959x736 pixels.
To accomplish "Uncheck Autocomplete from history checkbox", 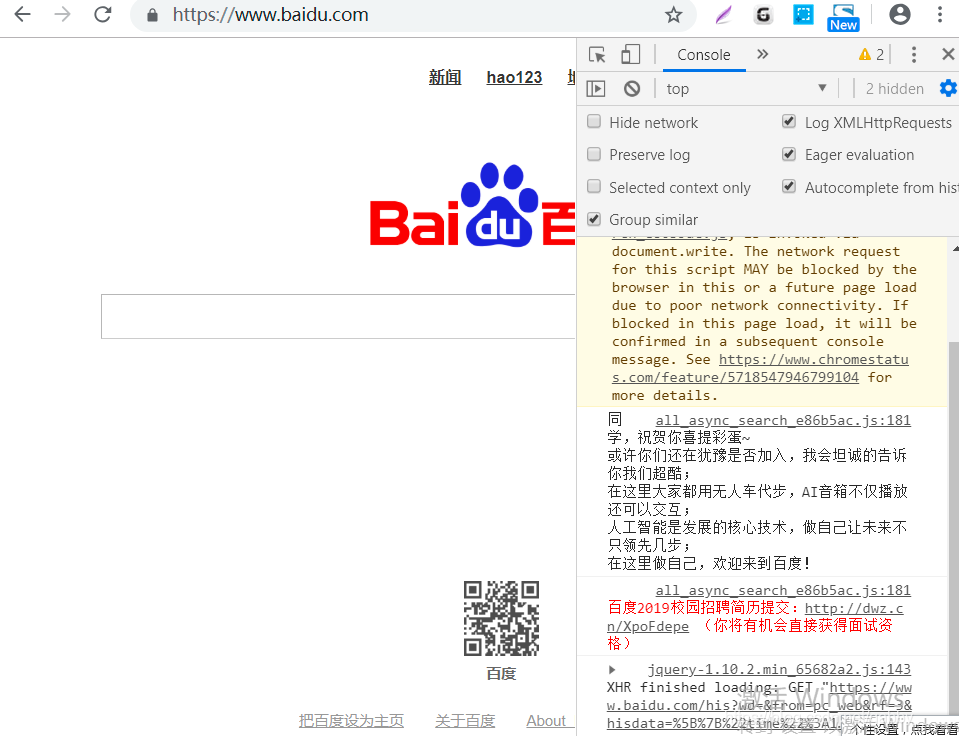I will [789, 186].
